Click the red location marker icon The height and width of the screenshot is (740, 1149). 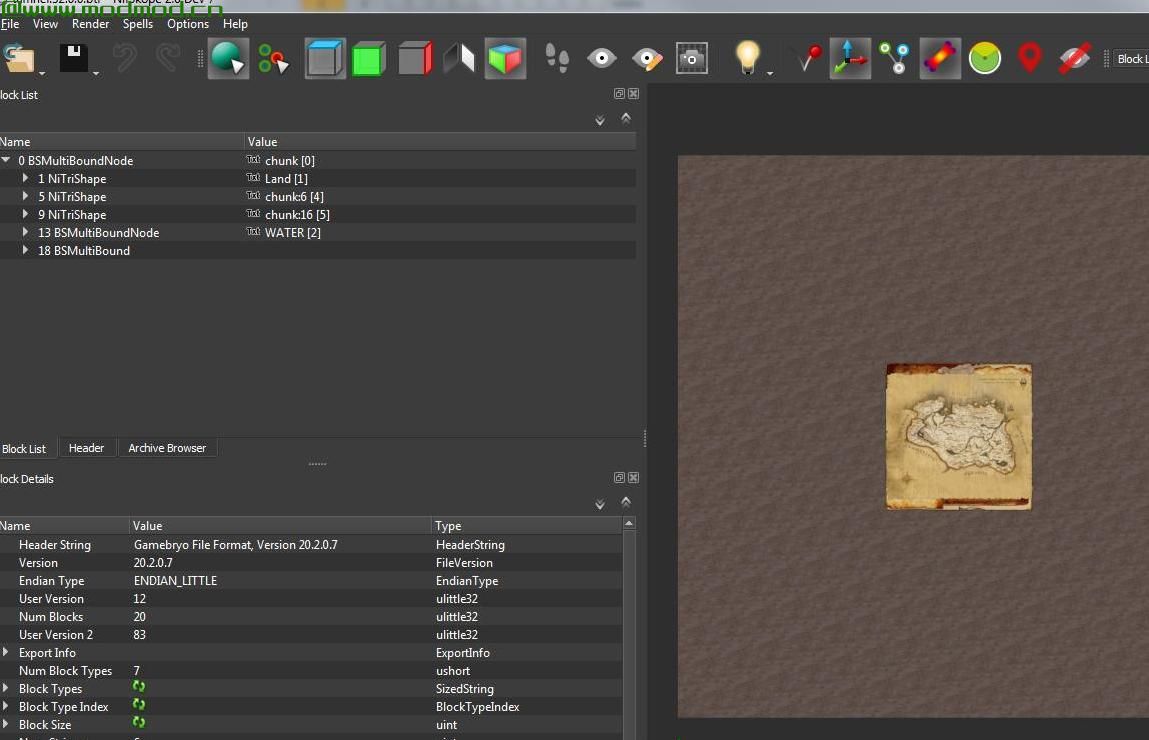point(1030,58)
